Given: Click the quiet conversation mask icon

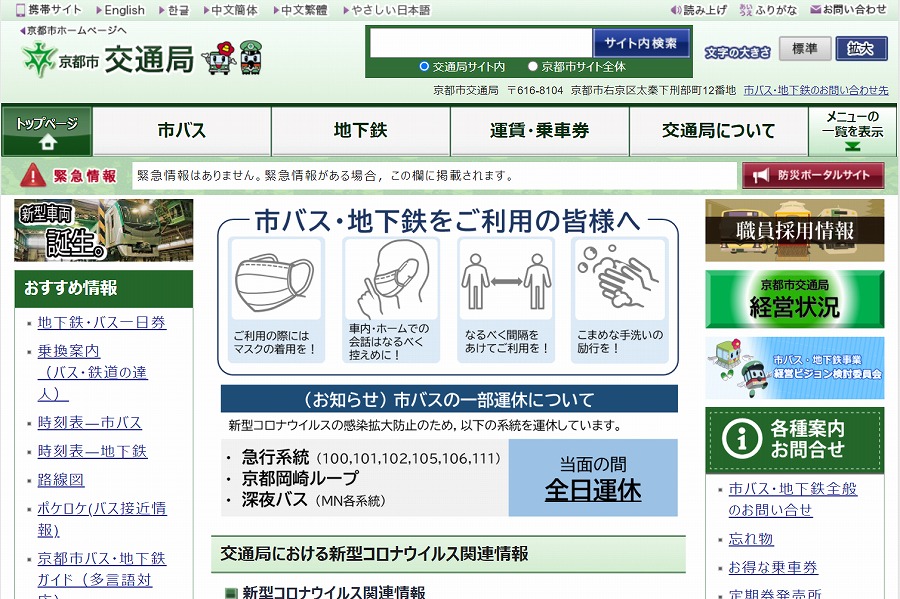Looking at the screenshot, I should coord(391,300).
